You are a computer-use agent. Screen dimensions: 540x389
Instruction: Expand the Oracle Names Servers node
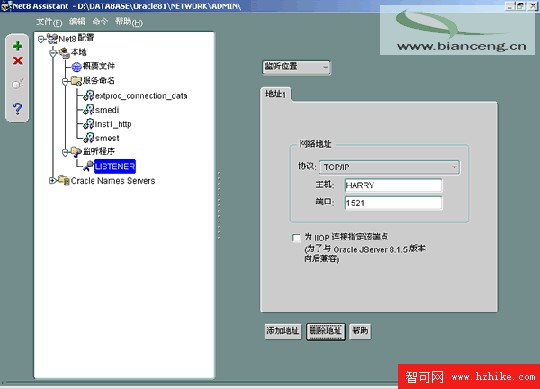[x=52, y=180]
